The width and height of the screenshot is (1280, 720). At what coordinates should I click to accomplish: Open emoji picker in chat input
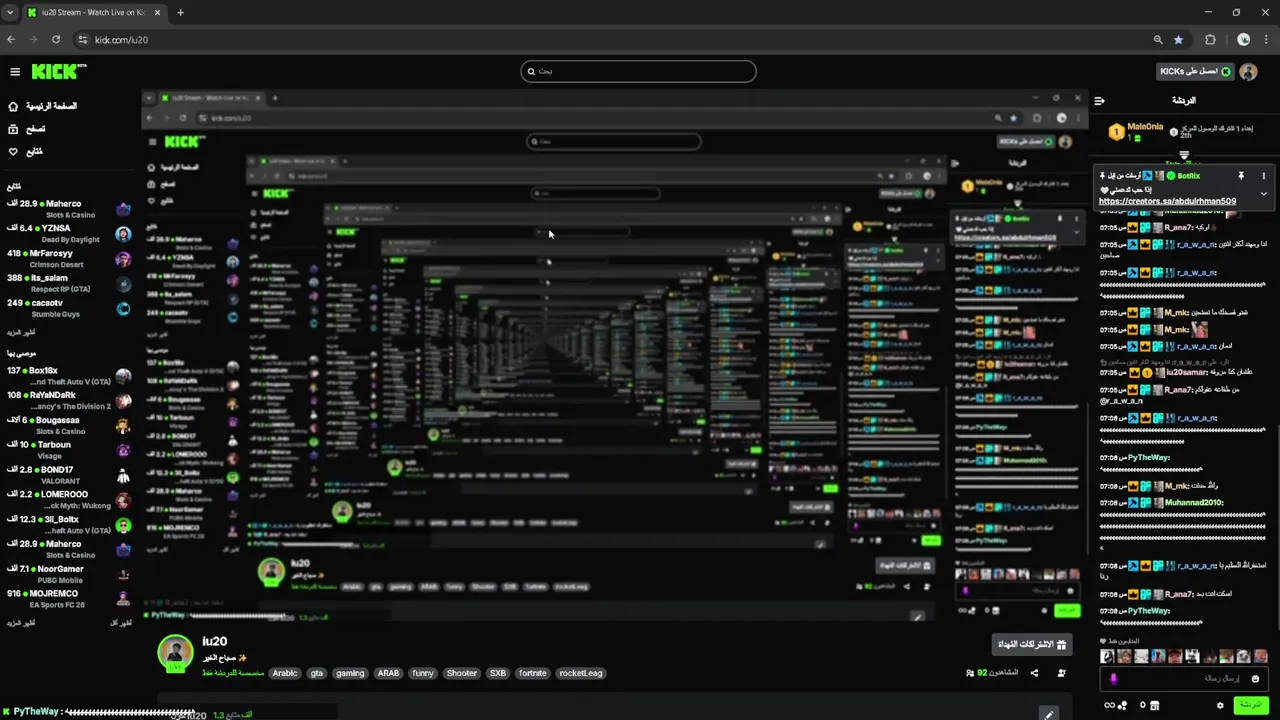tap(1255, 679)
